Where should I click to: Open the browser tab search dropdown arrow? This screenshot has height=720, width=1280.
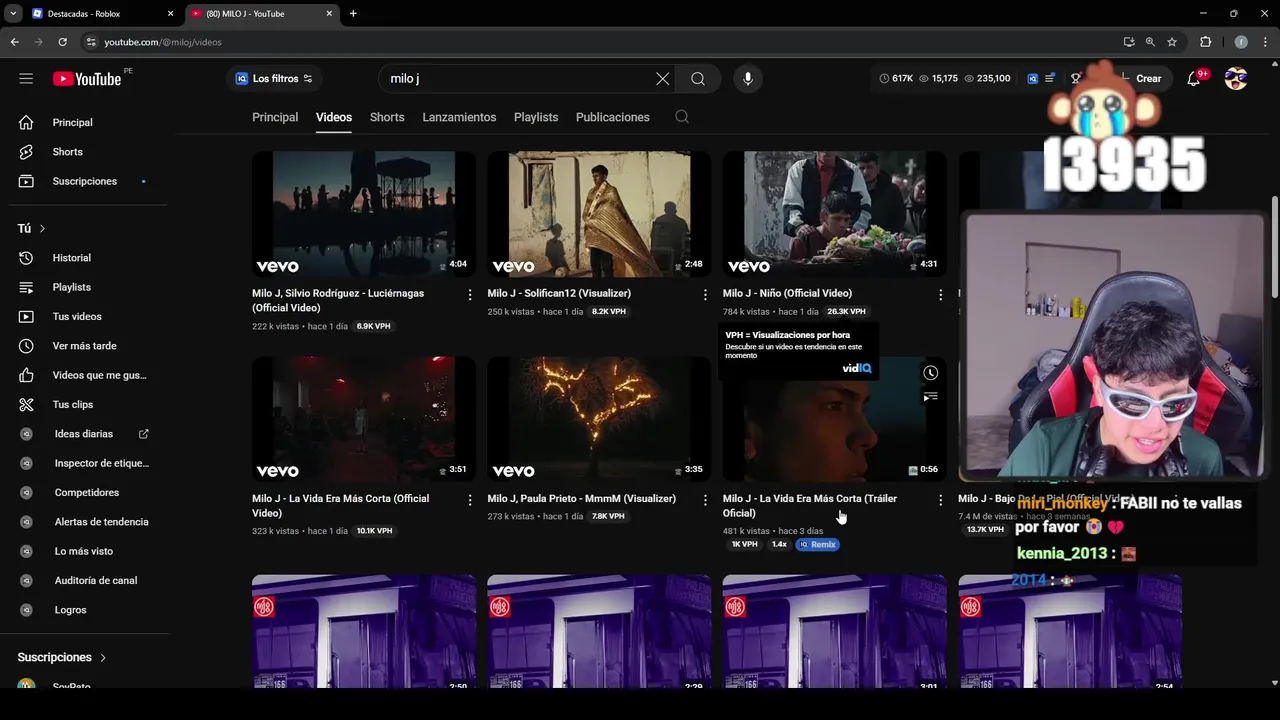[x=13, y=14]
